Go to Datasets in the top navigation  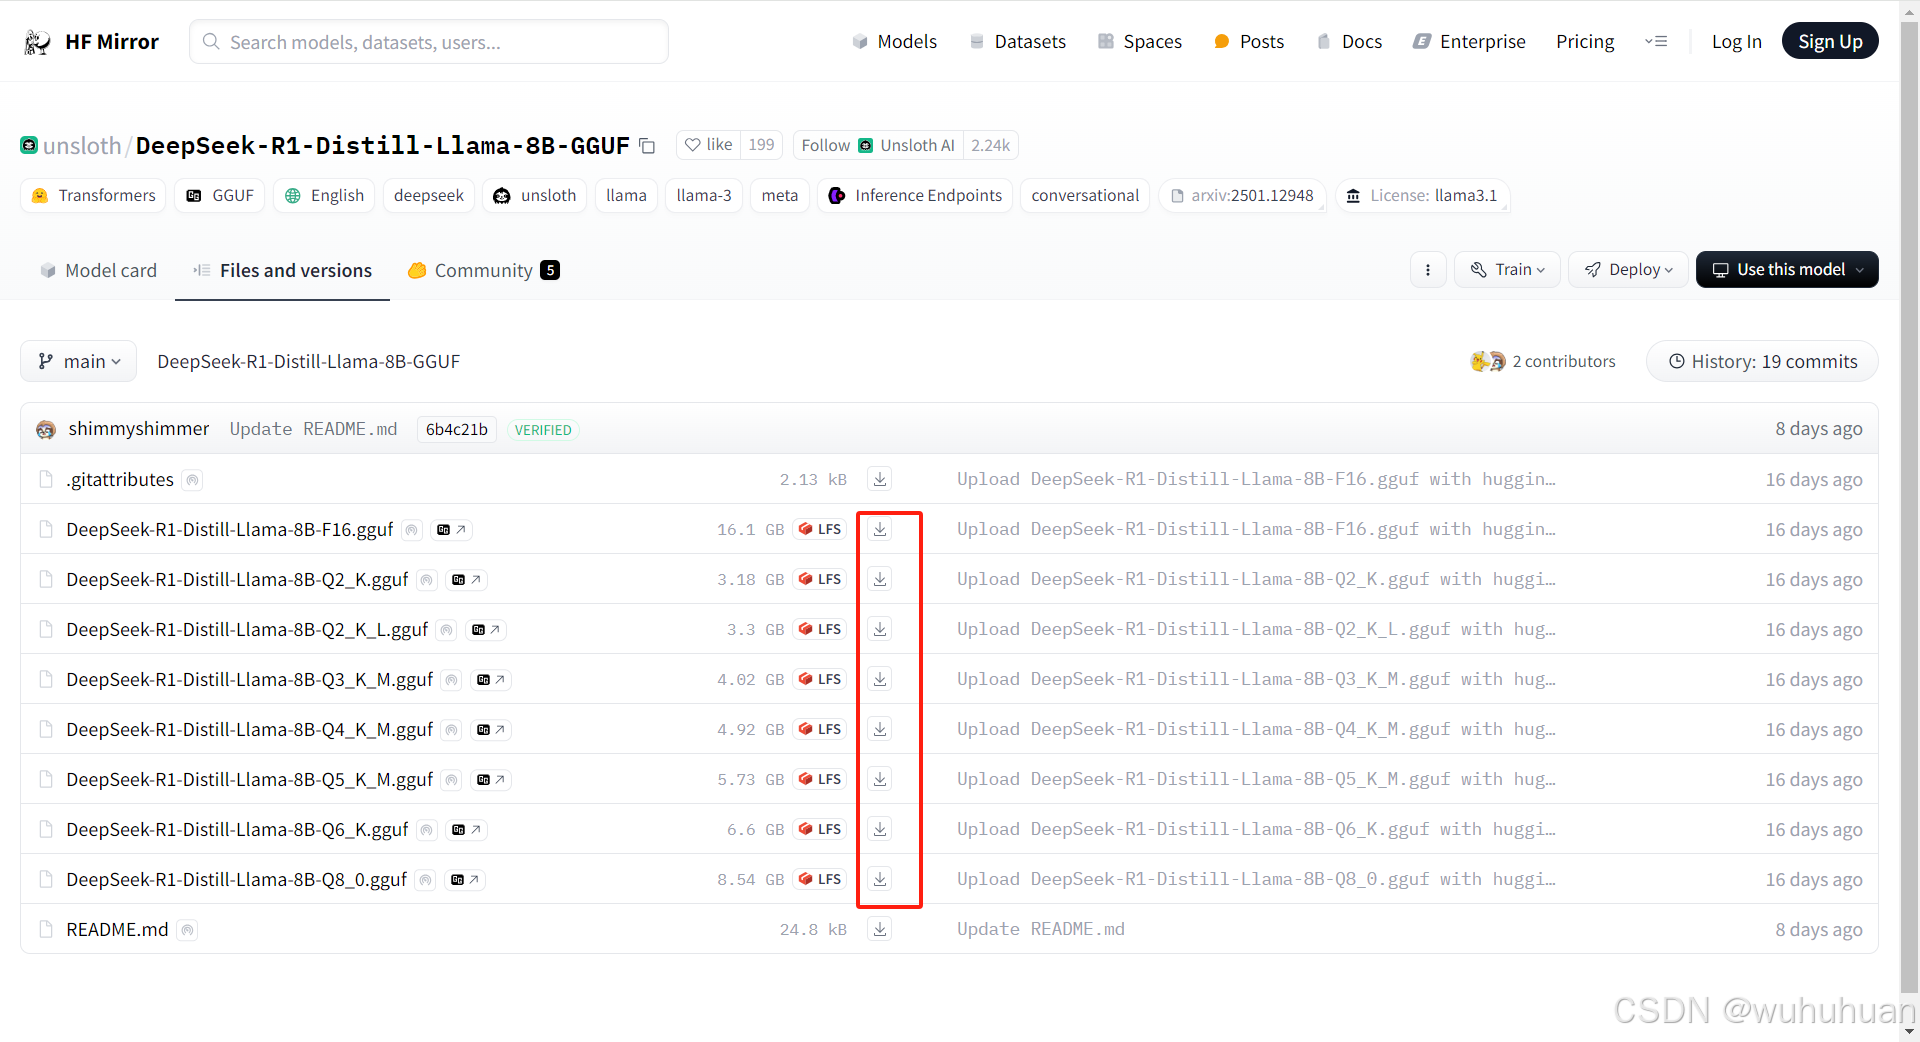coord(1017,41)
